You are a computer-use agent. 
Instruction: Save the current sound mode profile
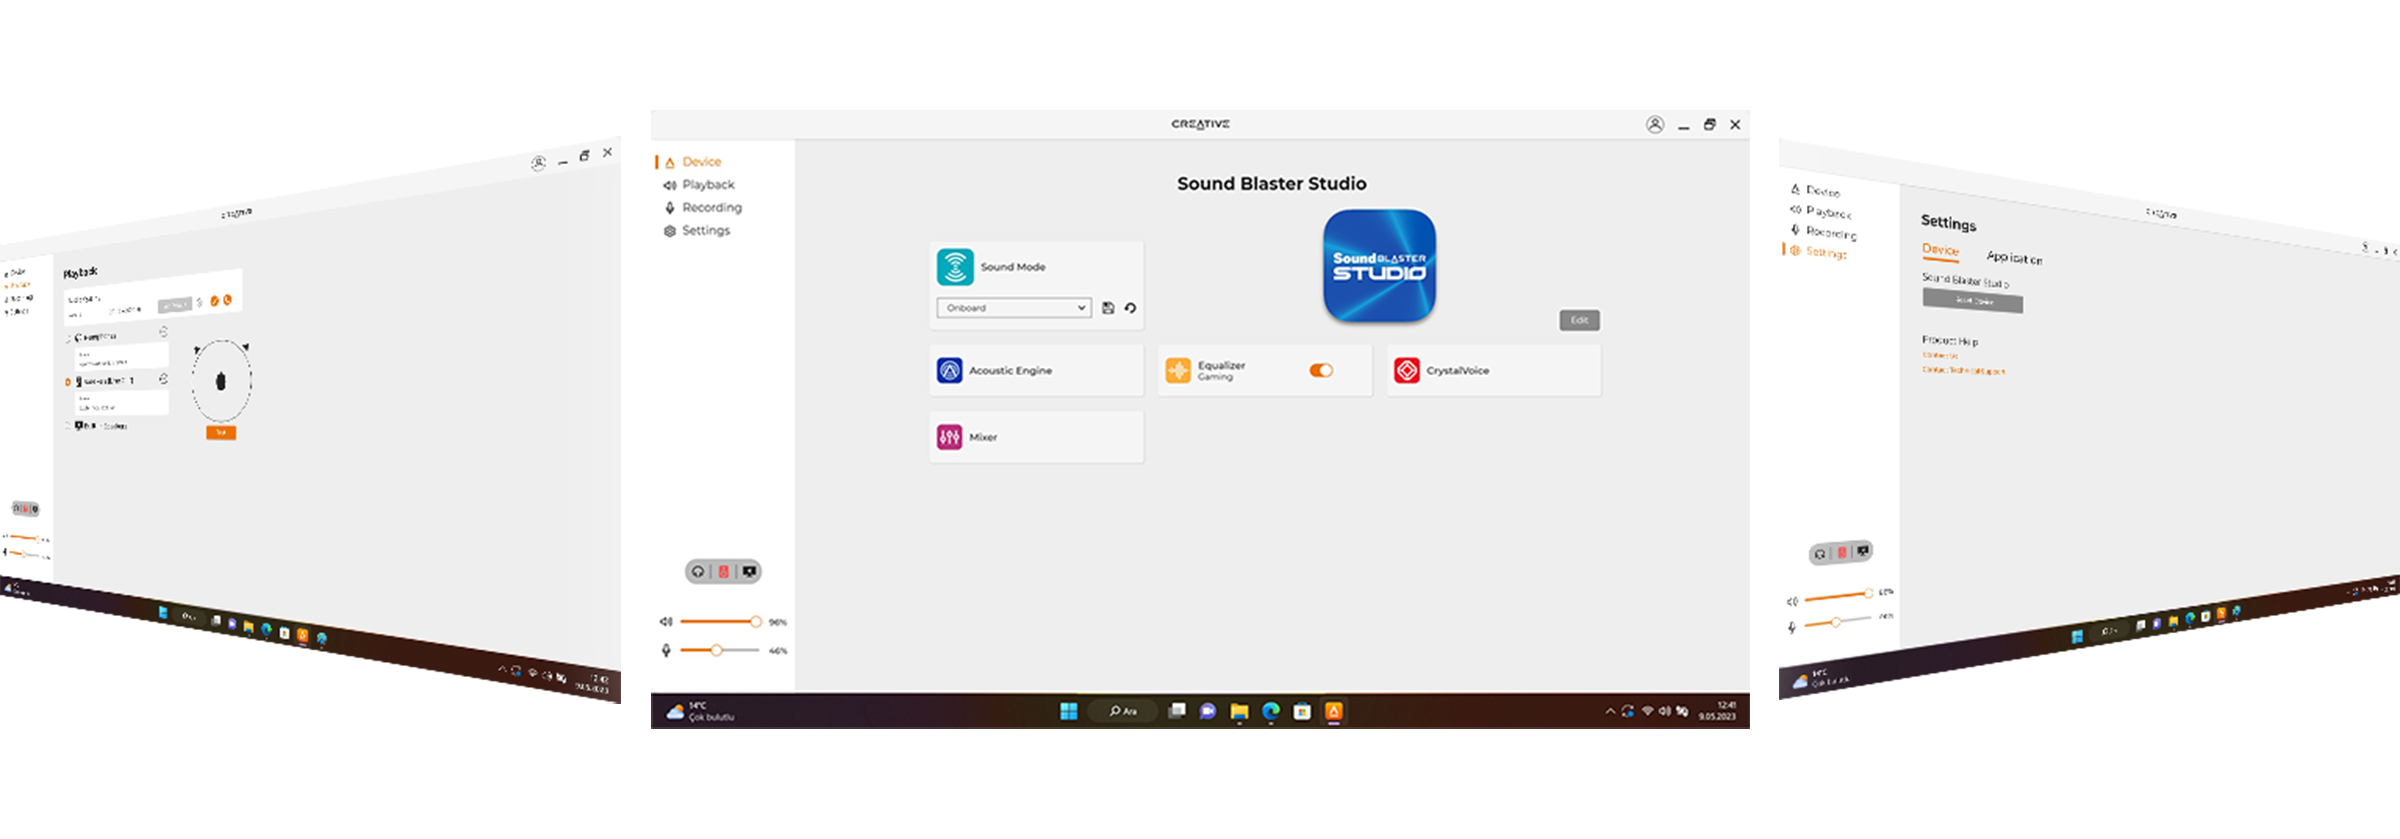pos(1108,308)
